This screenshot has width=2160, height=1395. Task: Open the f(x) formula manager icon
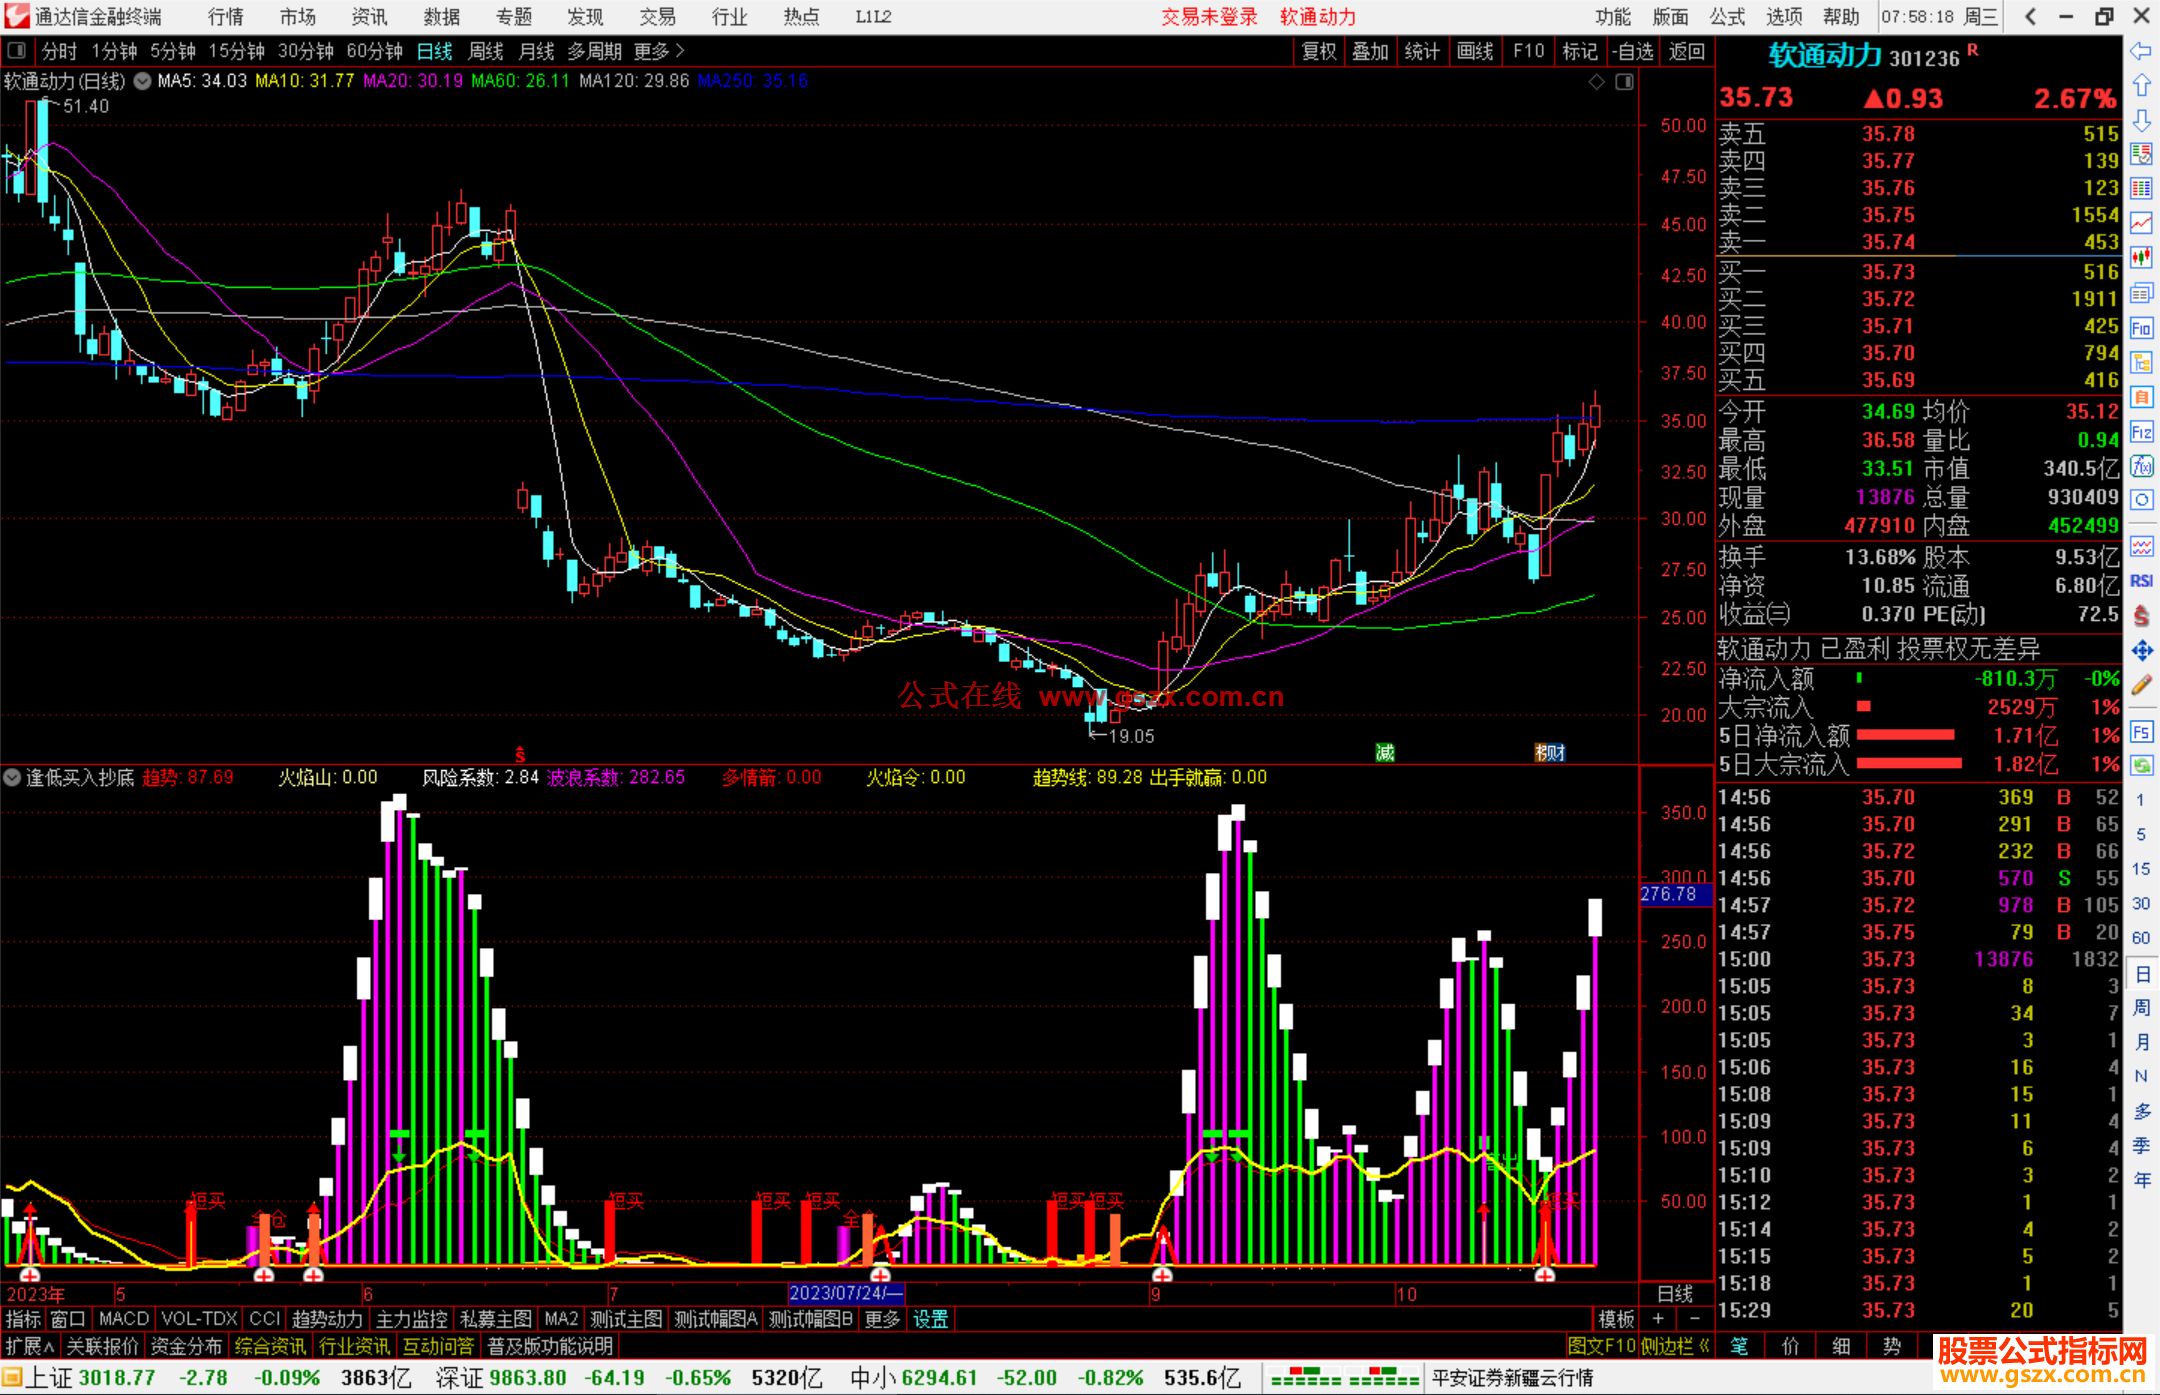(2141, 466)
